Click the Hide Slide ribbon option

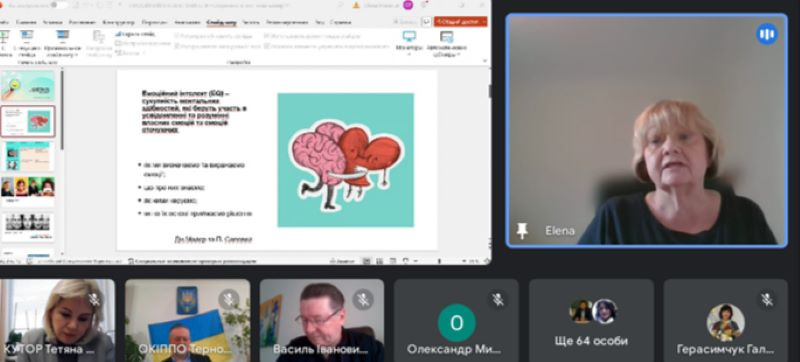[x=135, y=34]
